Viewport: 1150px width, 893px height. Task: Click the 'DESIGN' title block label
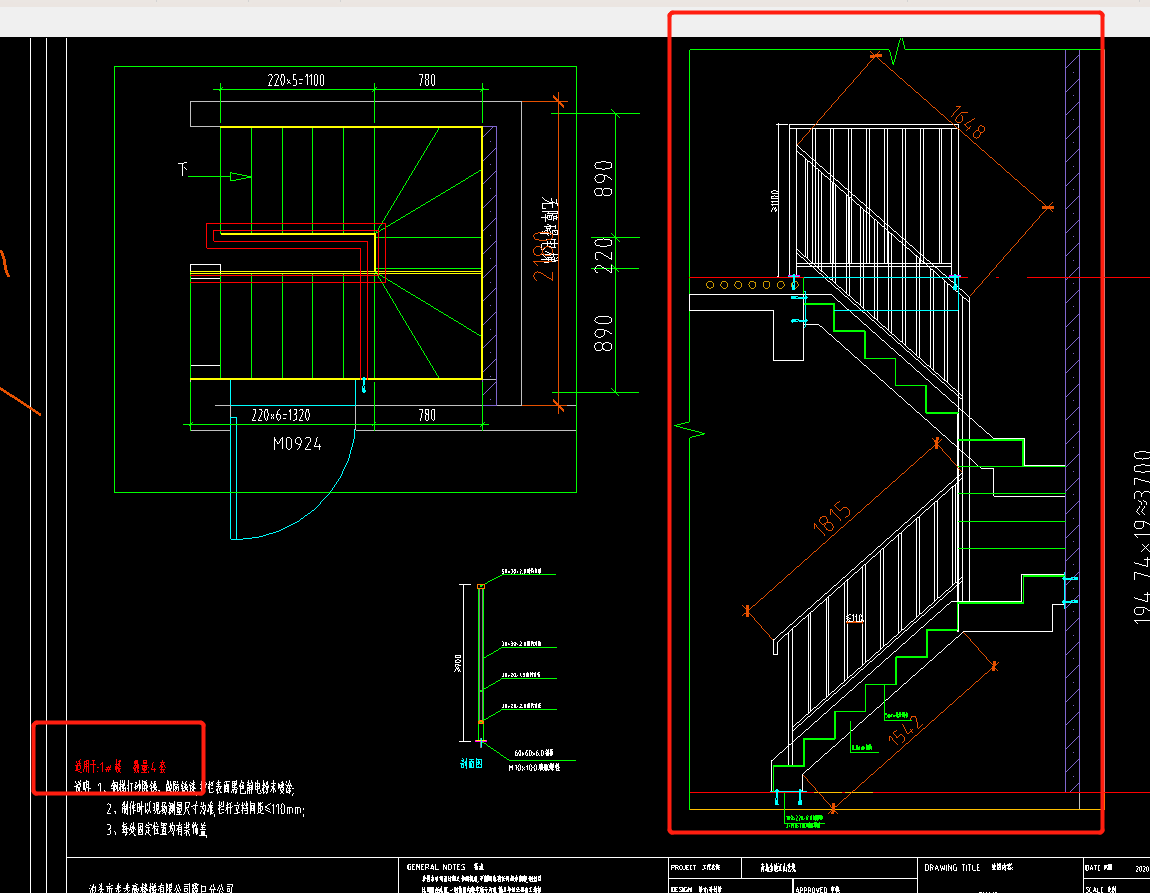(x=681, y=889)
